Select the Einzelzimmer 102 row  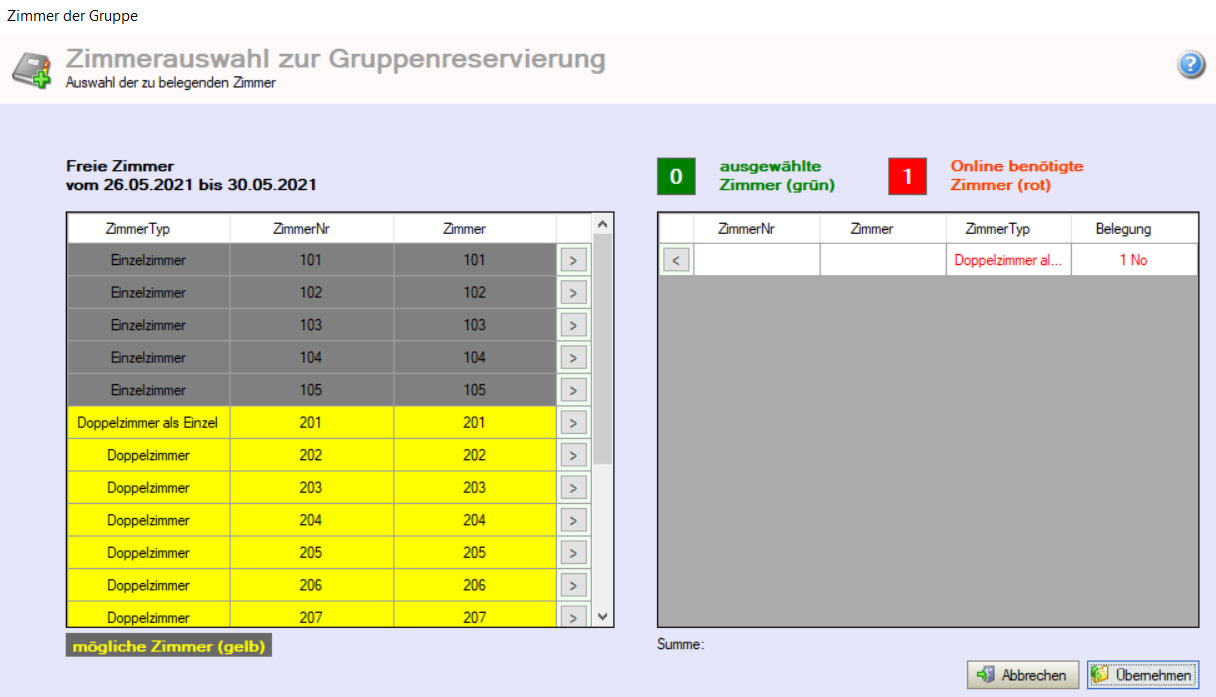point(148,293)
